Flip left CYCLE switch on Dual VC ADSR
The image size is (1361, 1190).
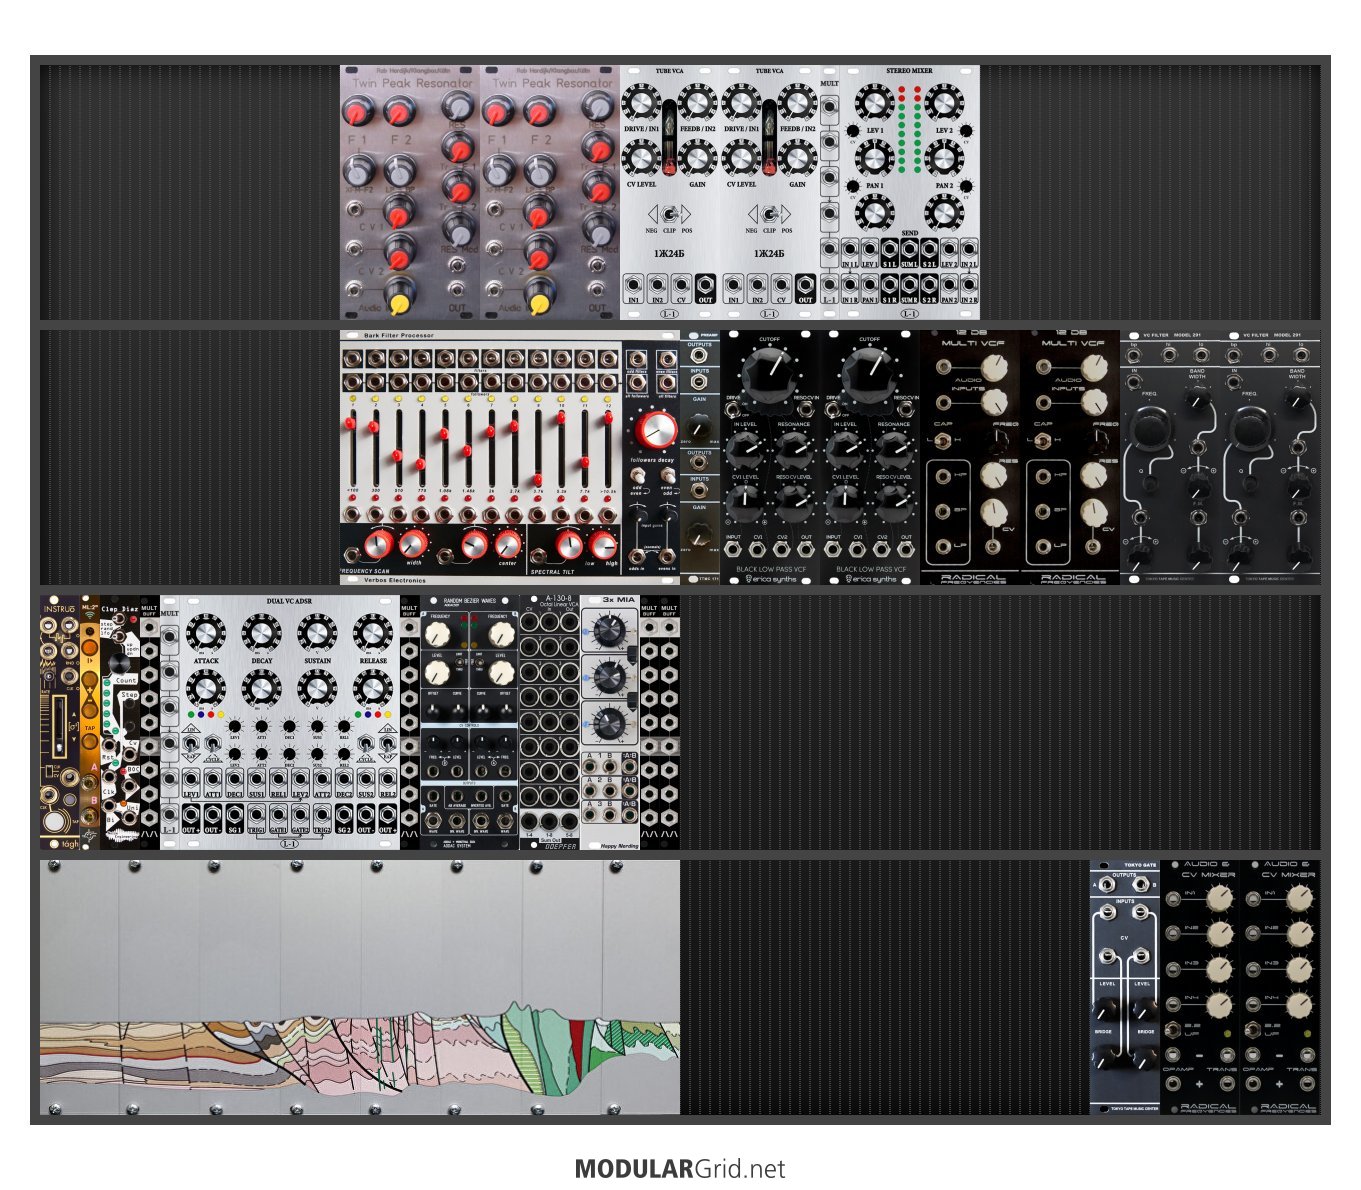213,745
